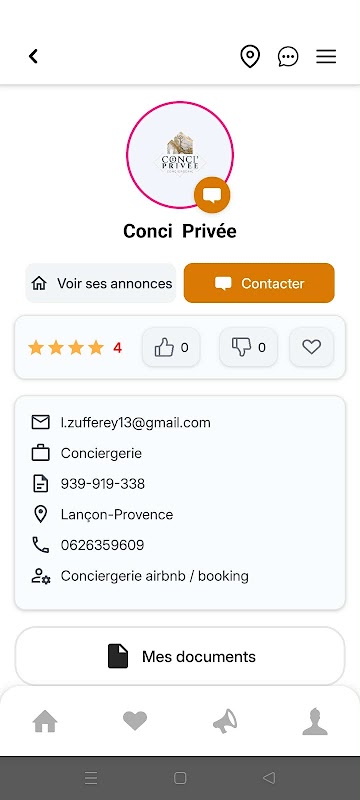Tap the four-star rating

(x=75, y=348)
